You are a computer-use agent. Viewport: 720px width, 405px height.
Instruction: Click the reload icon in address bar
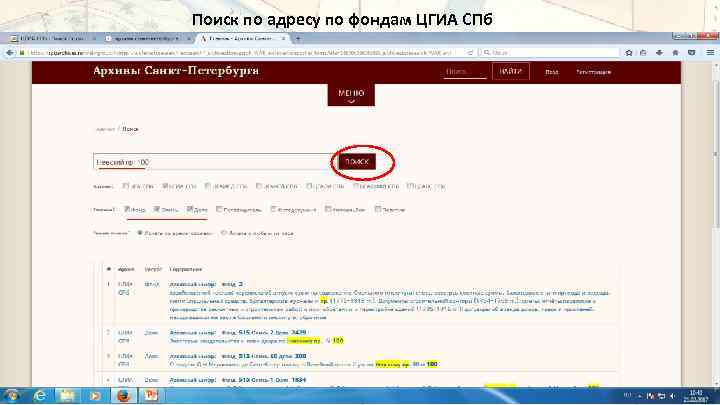pyautogui.click(x=470, y=53)
